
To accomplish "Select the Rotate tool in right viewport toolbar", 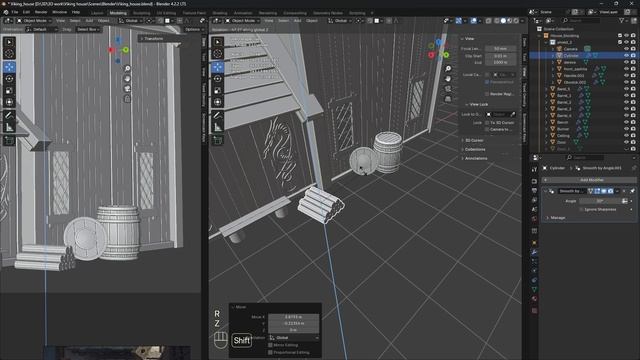I will [x=218, y=79].
